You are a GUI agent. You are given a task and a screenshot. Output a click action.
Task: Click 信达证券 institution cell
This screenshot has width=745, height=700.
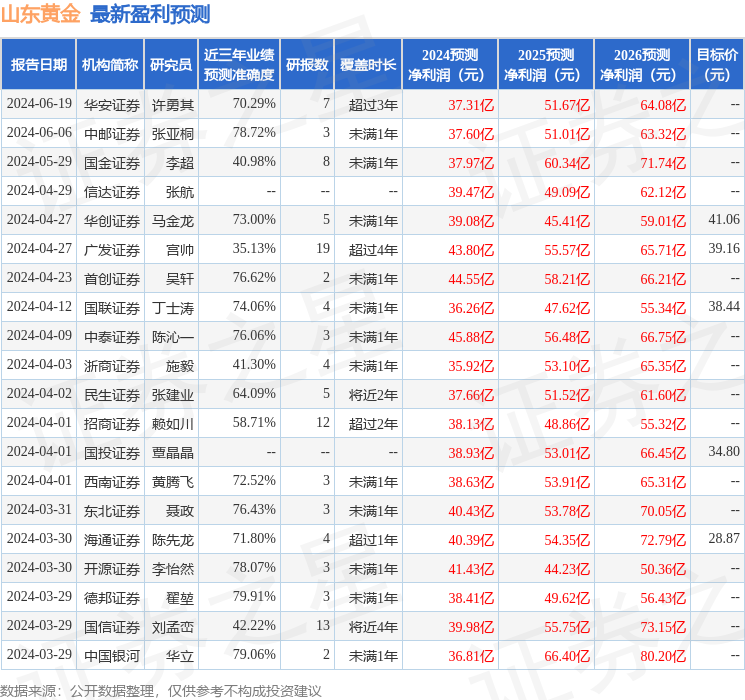(x=112, y=192)
